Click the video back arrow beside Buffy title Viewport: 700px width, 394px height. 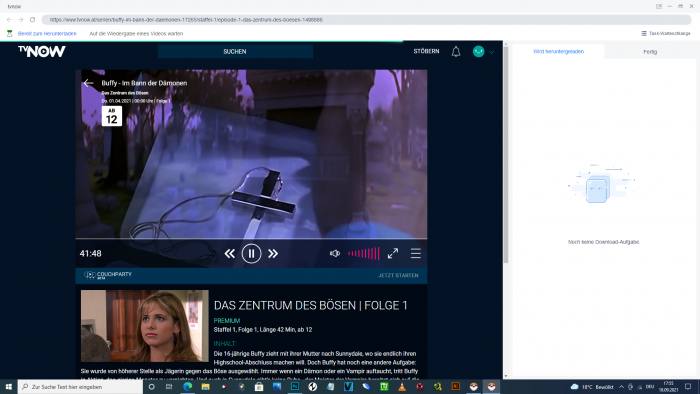(88, 83)
